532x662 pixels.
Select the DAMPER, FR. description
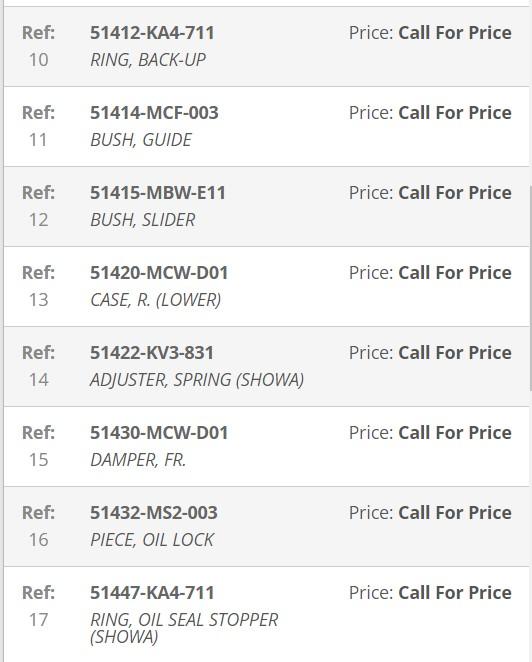click(x=138, y=460)
